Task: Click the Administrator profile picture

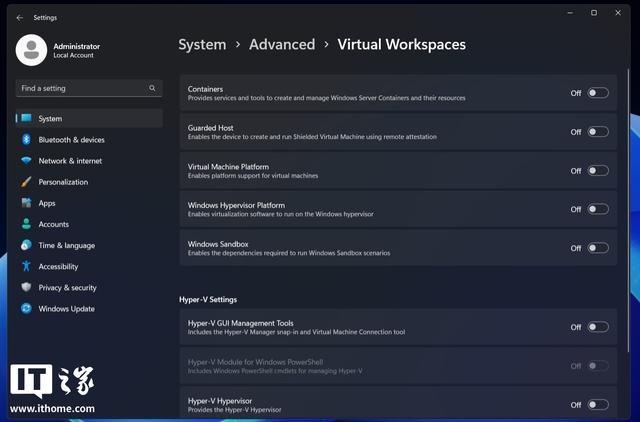Action: coord(32,50)
